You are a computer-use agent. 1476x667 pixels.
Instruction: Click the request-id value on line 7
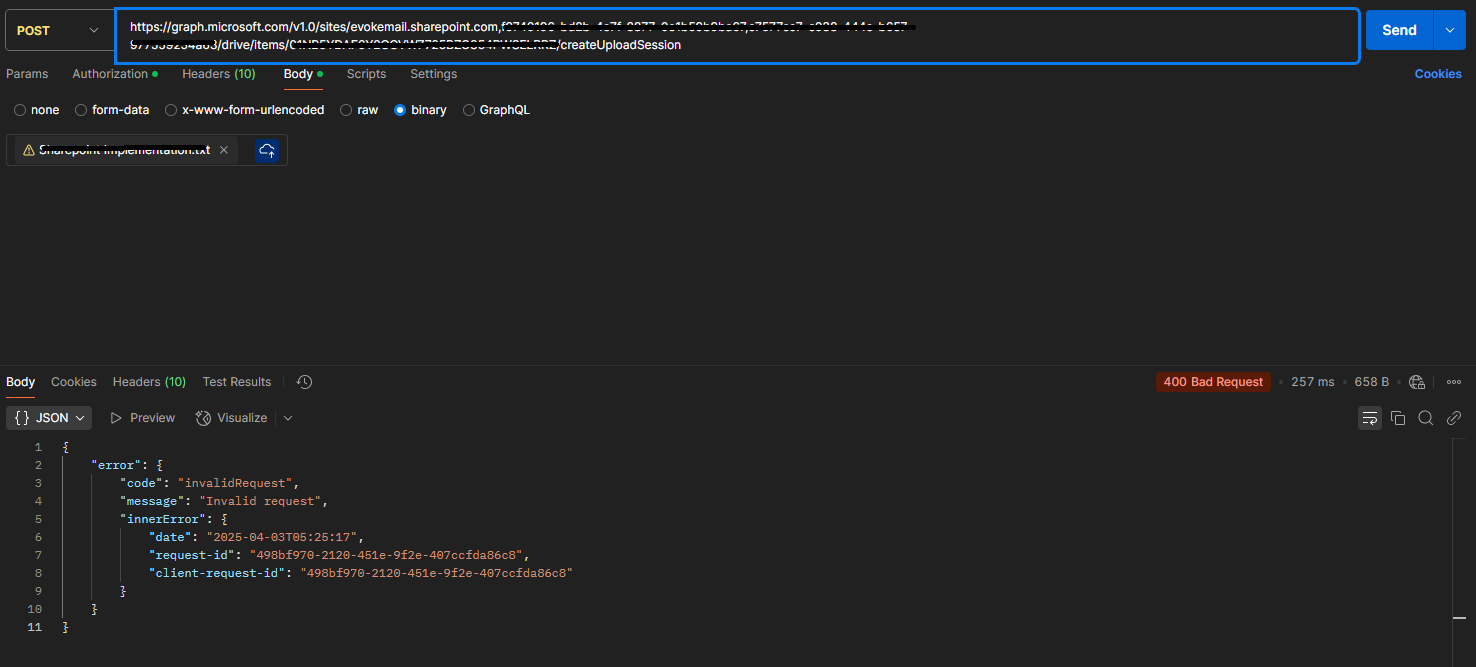point(387,555)
